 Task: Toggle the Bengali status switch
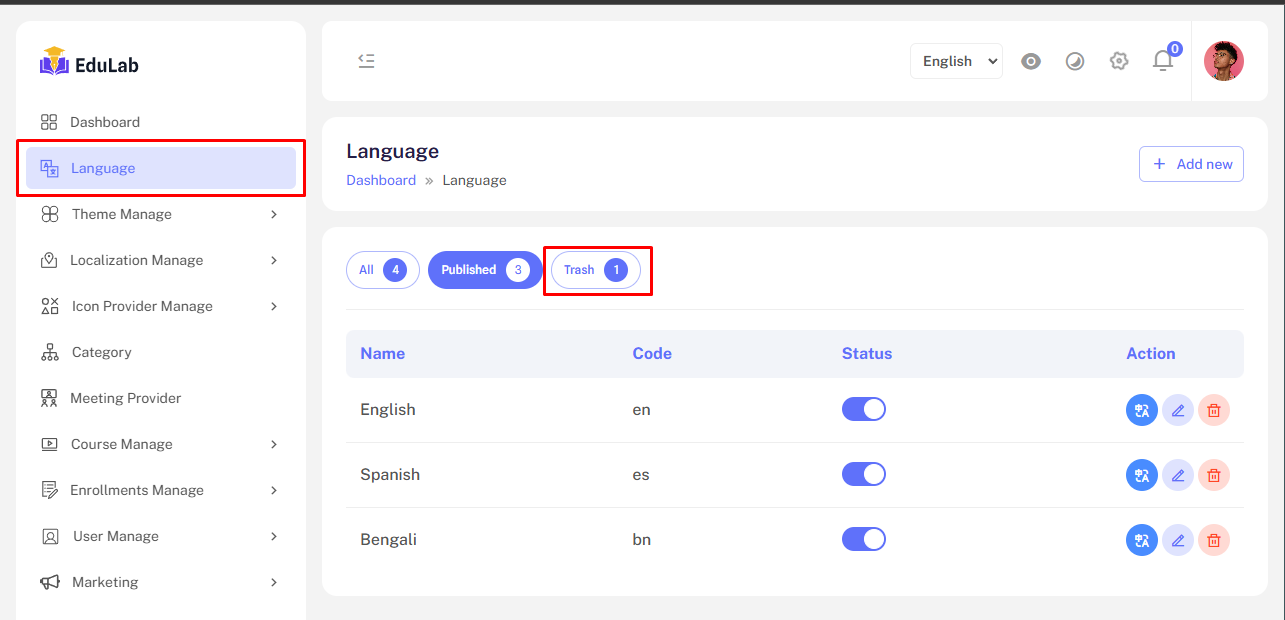(863, 539)
